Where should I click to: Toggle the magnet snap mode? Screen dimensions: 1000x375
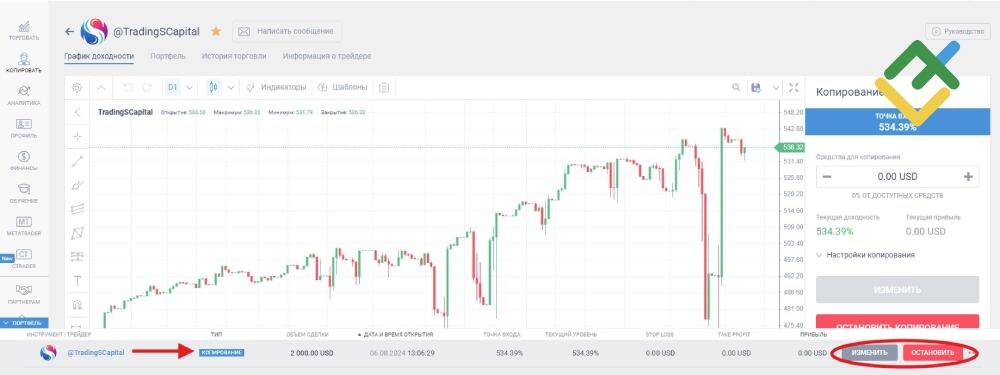[x=77, y=304]
